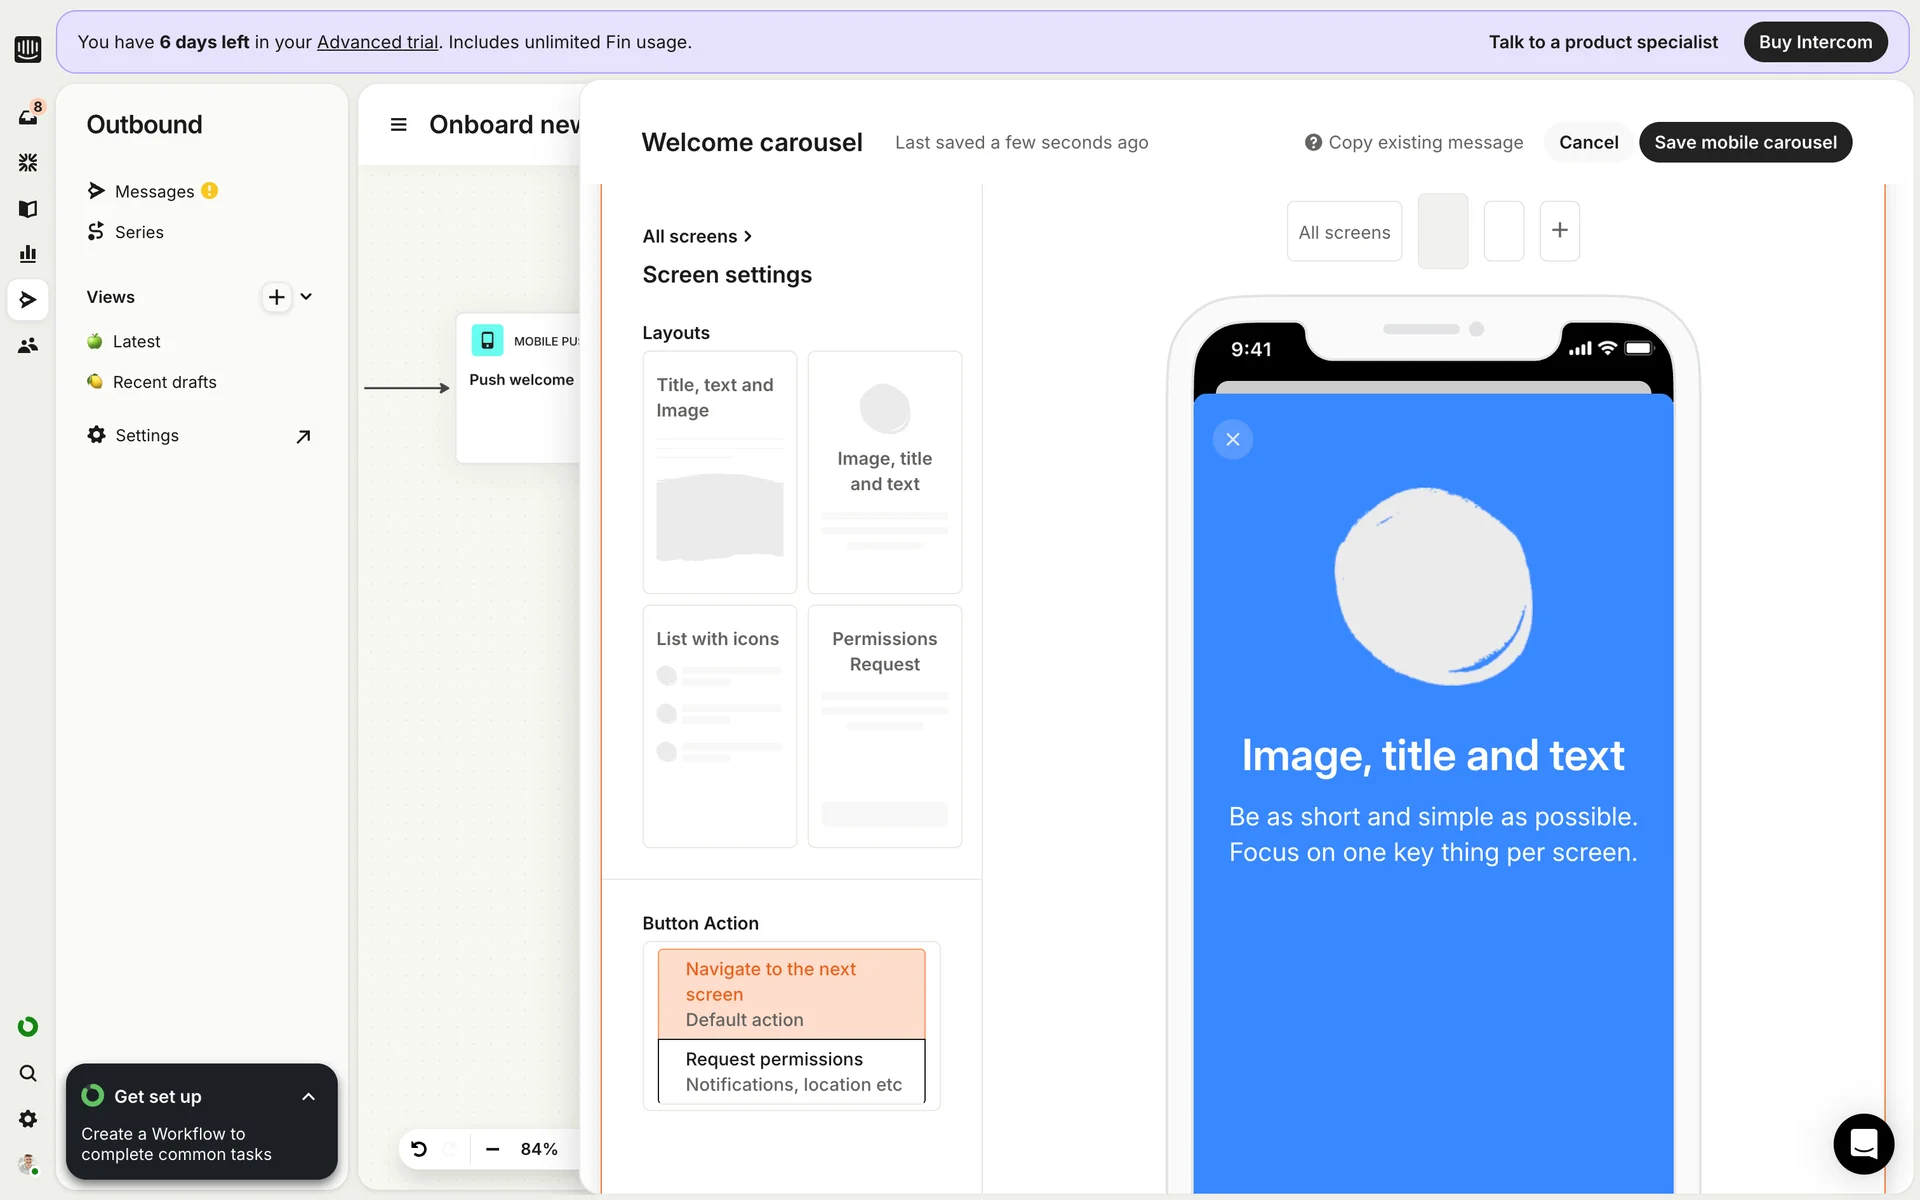
Task: Open the Knowledge book icon
Action: [x=28, y=208]
